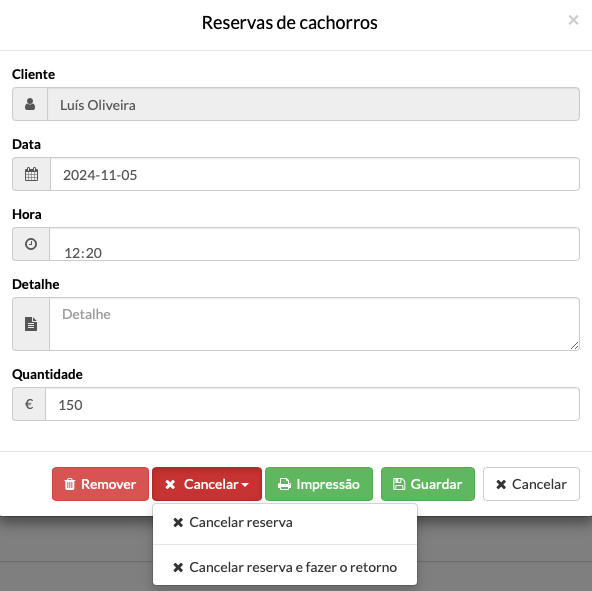Focus the Hora field showing 12:20
Screen dimensions: 592x591
click(x=314, y=244)
